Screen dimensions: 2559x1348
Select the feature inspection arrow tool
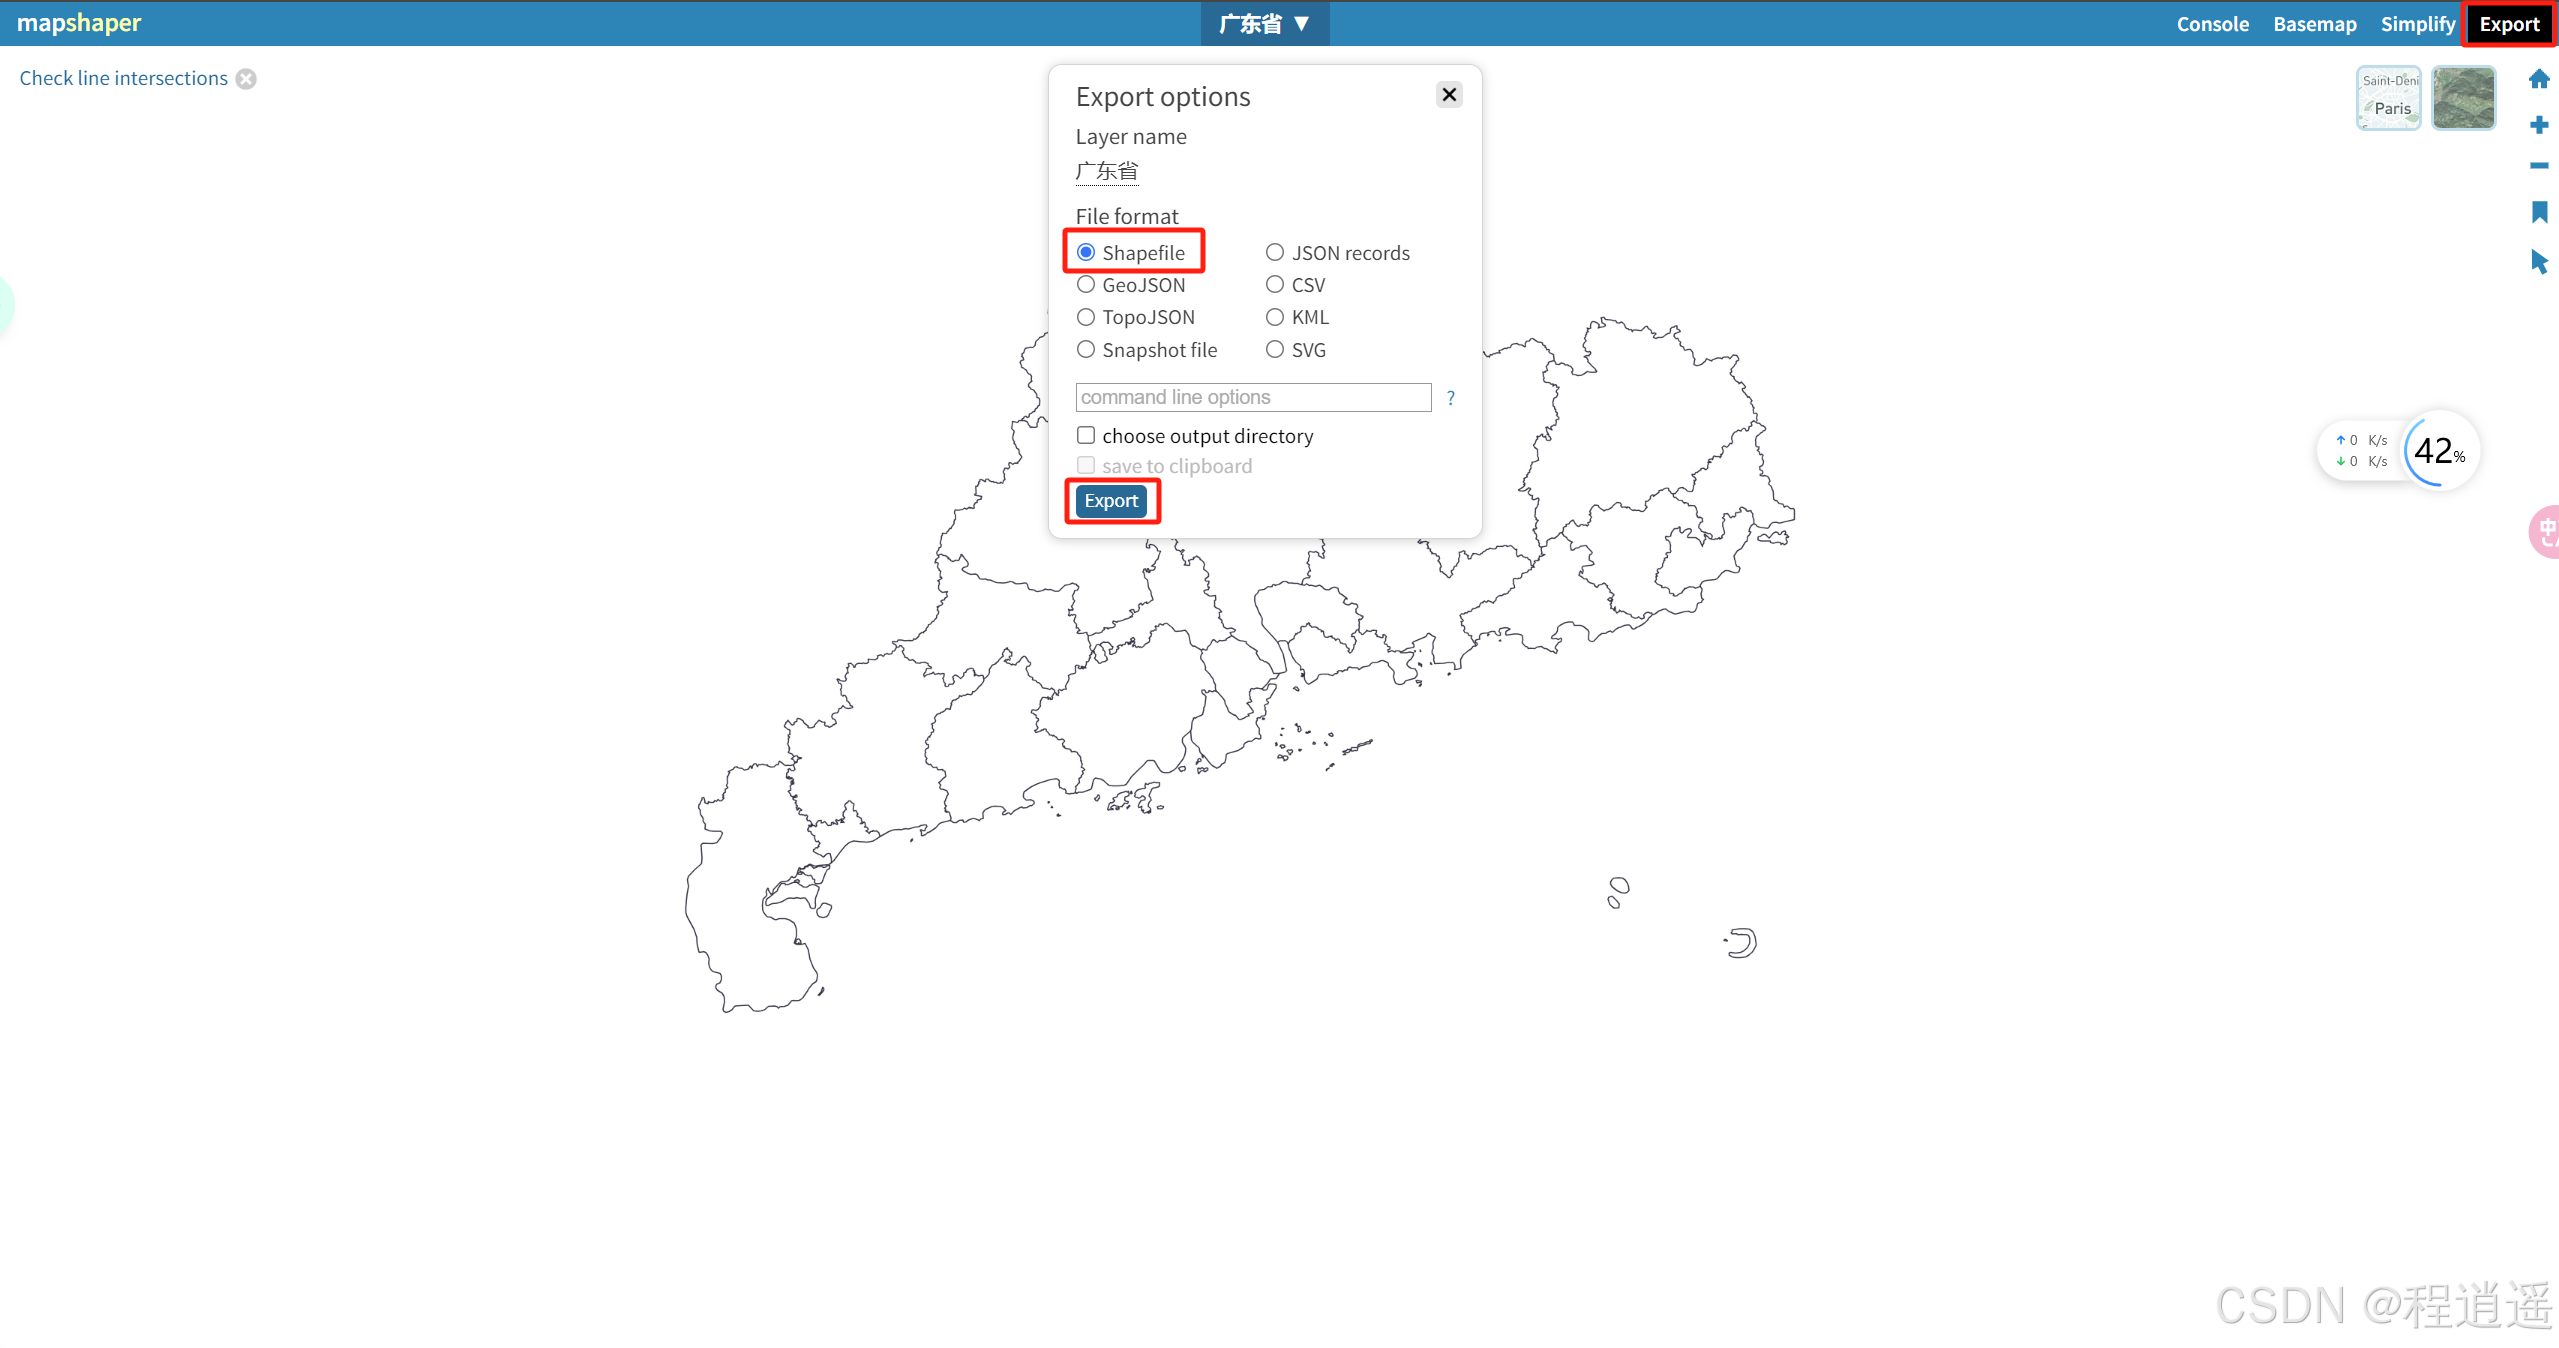click(2539, 262)
